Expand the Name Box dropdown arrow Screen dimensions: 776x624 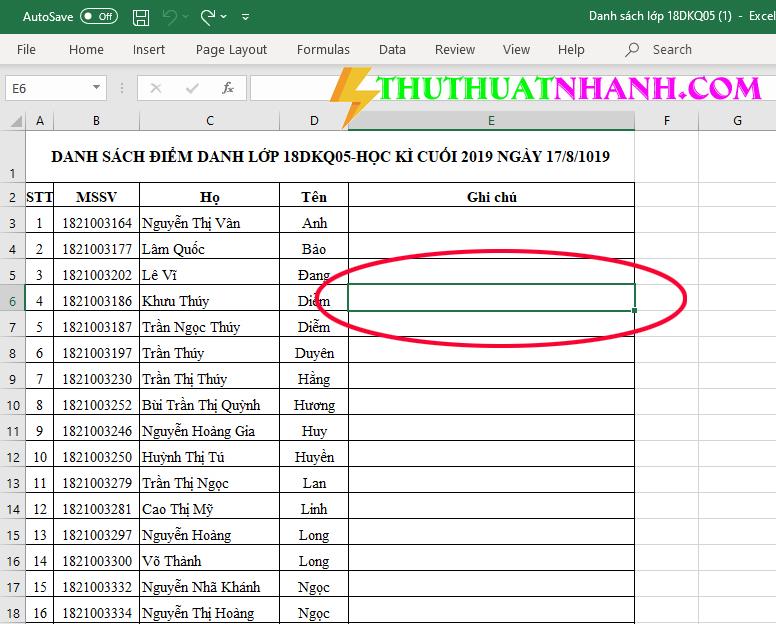(x=97, y=88)
